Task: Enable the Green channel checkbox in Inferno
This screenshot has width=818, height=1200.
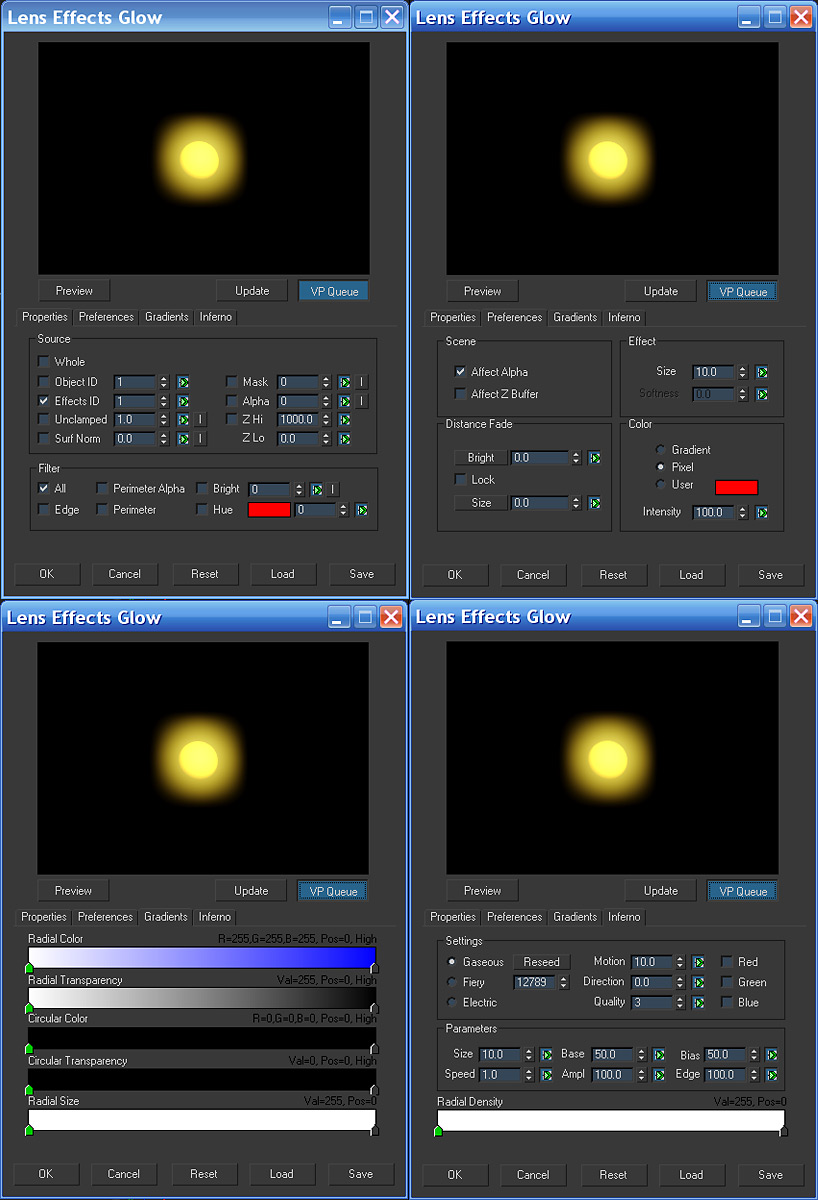Action: (727, 982)
